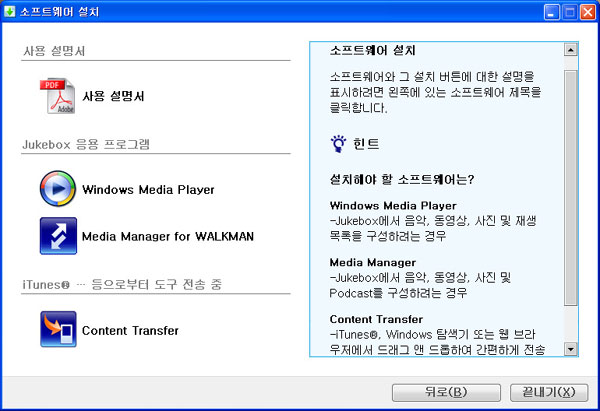Click the installer icon in title bar
Screen dimensions: 600x411
coord(10,11)
